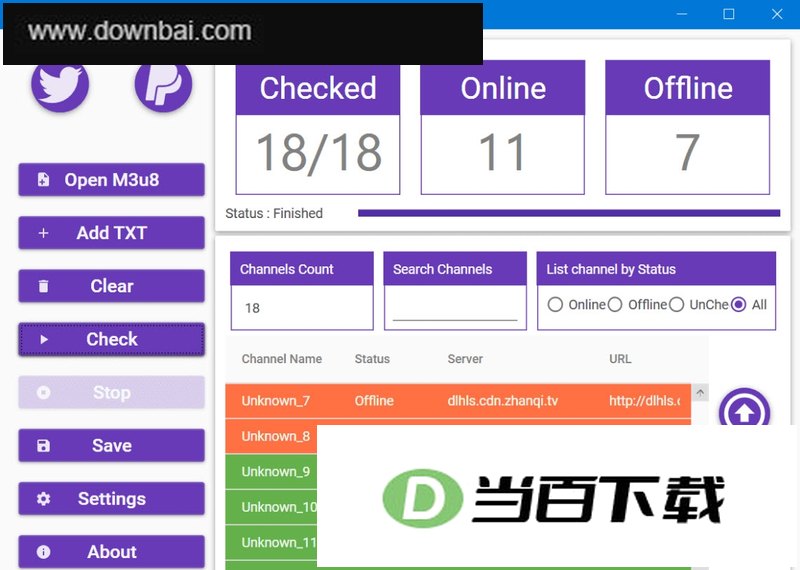Close the window

click(777, 14)
